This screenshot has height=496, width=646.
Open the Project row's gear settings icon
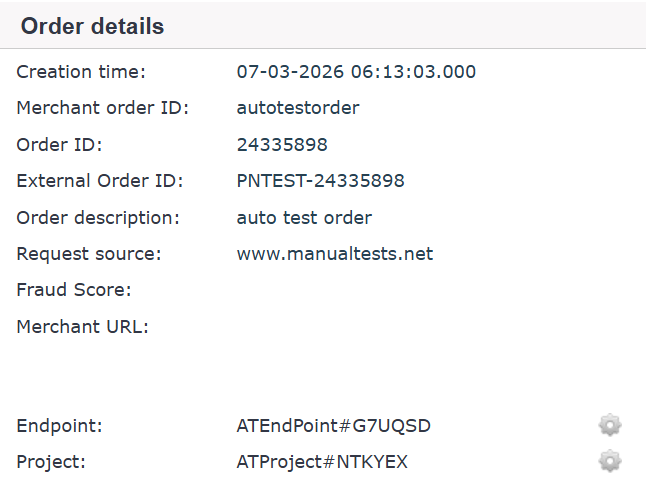click(610, 462)
